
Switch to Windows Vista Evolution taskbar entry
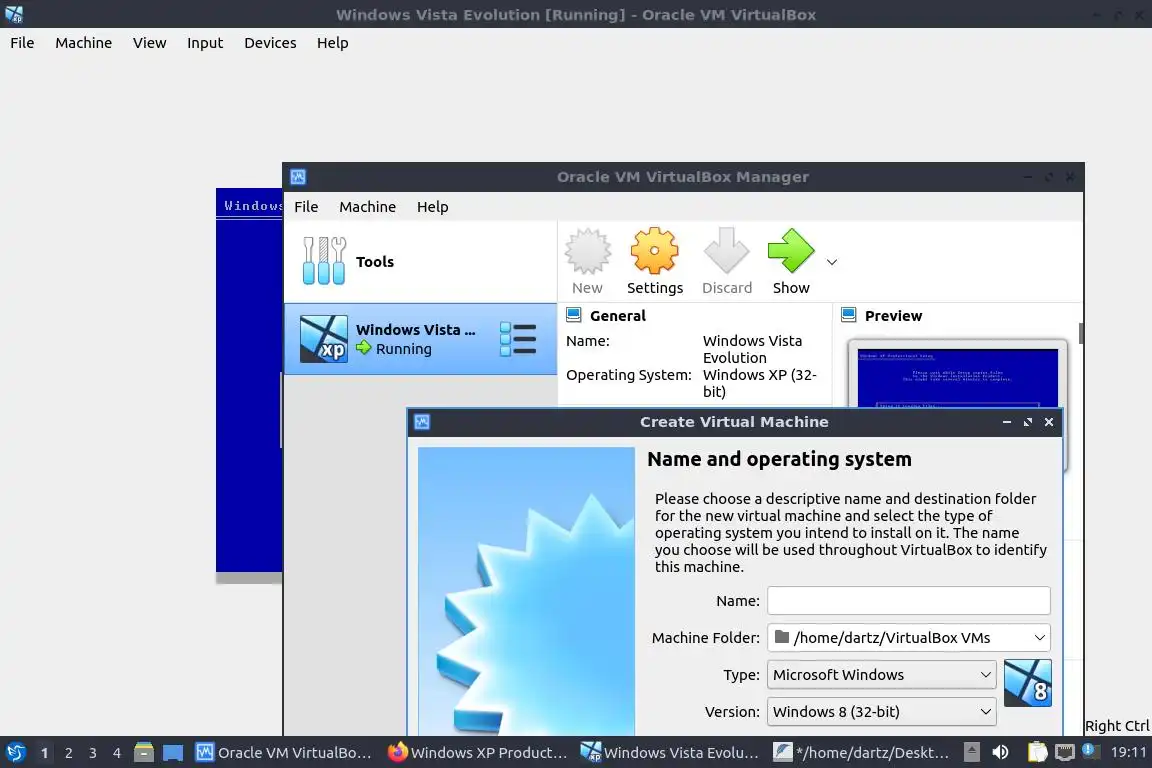[670, 753]
